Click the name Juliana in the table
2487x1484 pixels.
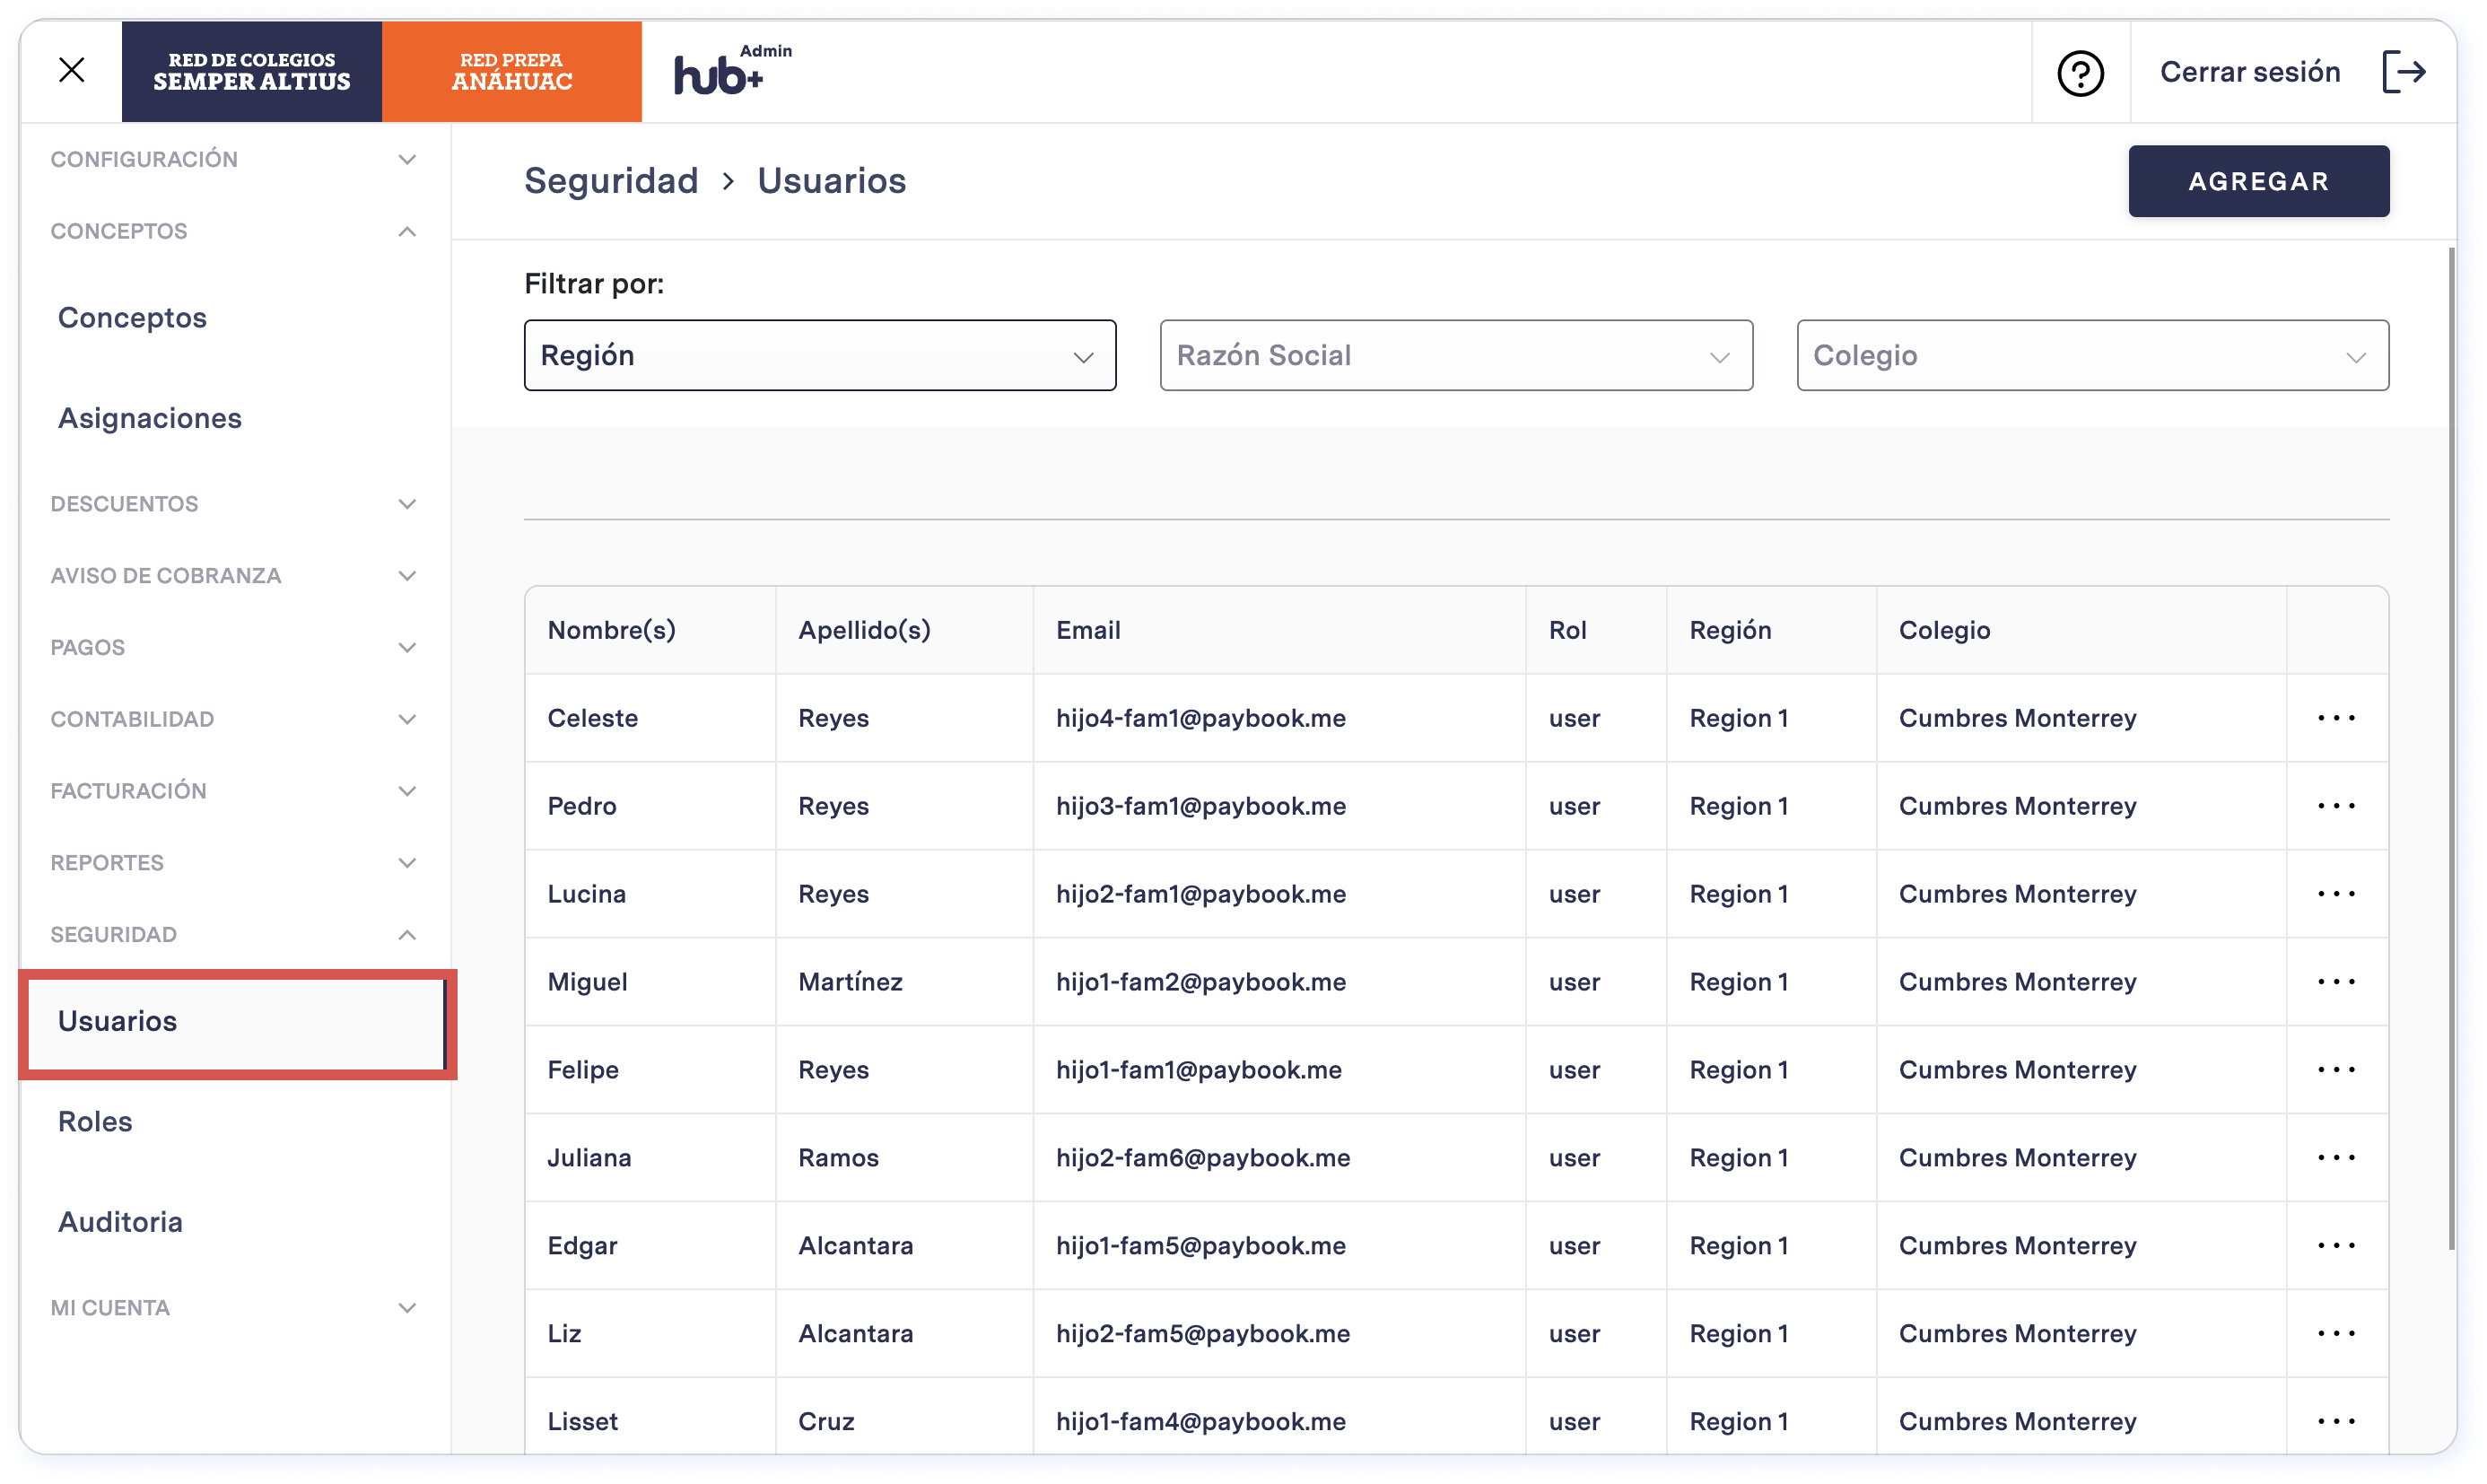589,1158
